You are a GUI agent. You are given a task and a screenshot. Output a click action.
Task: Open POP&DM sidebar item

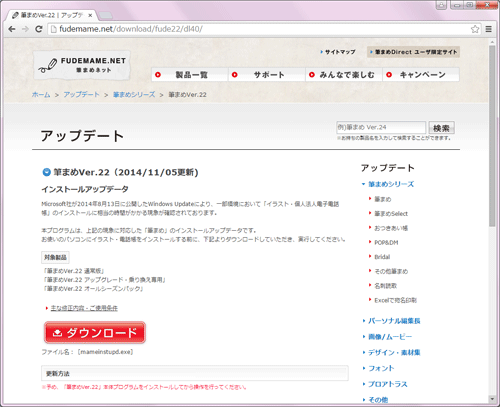tap(386, 243)
